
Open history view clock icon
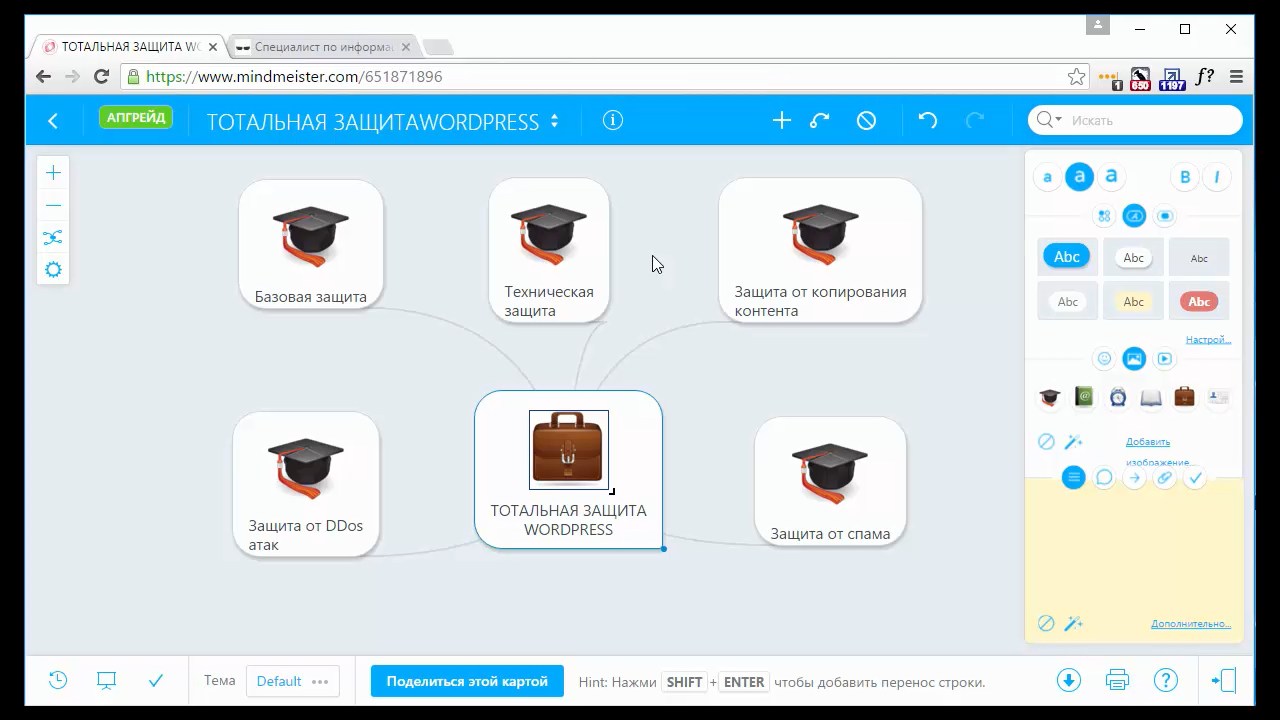click(58, 680)
